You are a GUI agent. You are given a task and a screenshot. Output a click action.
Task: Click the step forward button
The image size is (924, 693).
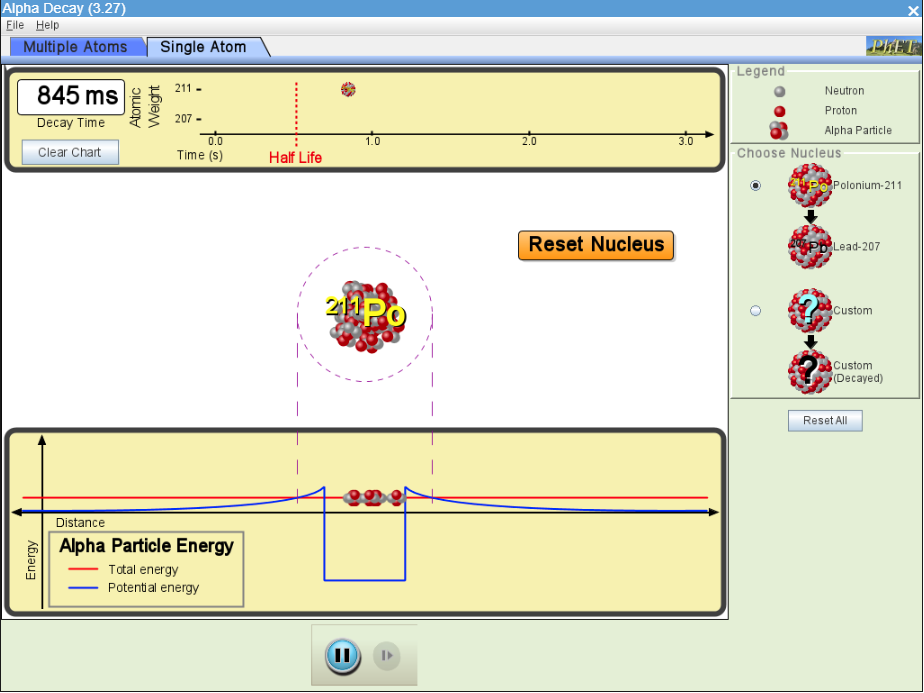(x=387, y=656)
